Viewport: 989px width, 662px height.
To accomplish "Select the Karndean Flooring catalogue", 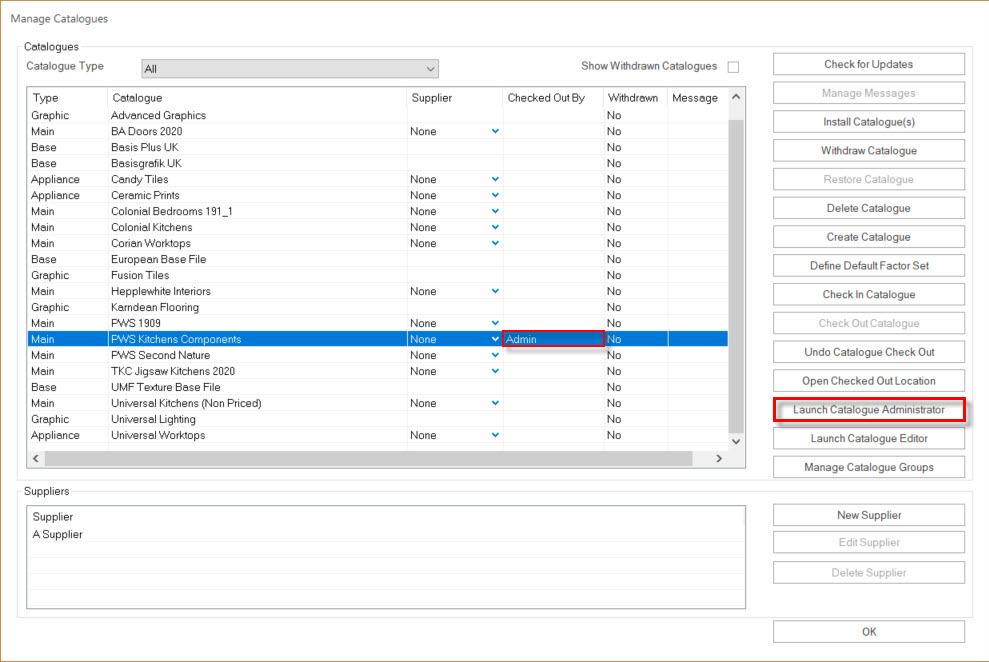I will 378,307.
